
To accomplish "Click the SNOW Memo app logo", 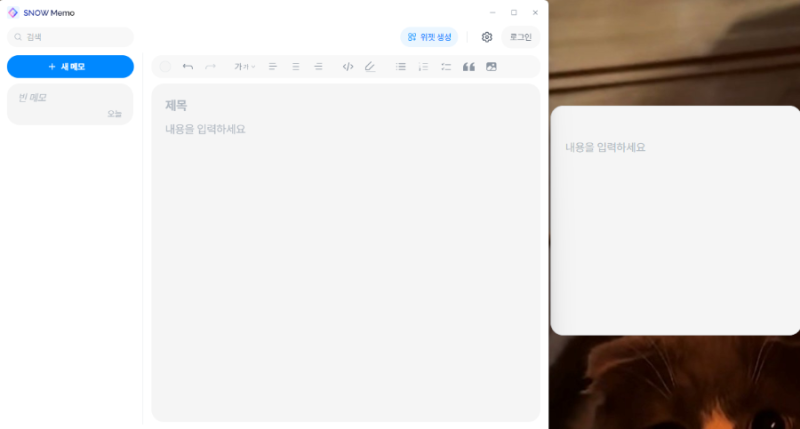I will click(x=13, y=13).
